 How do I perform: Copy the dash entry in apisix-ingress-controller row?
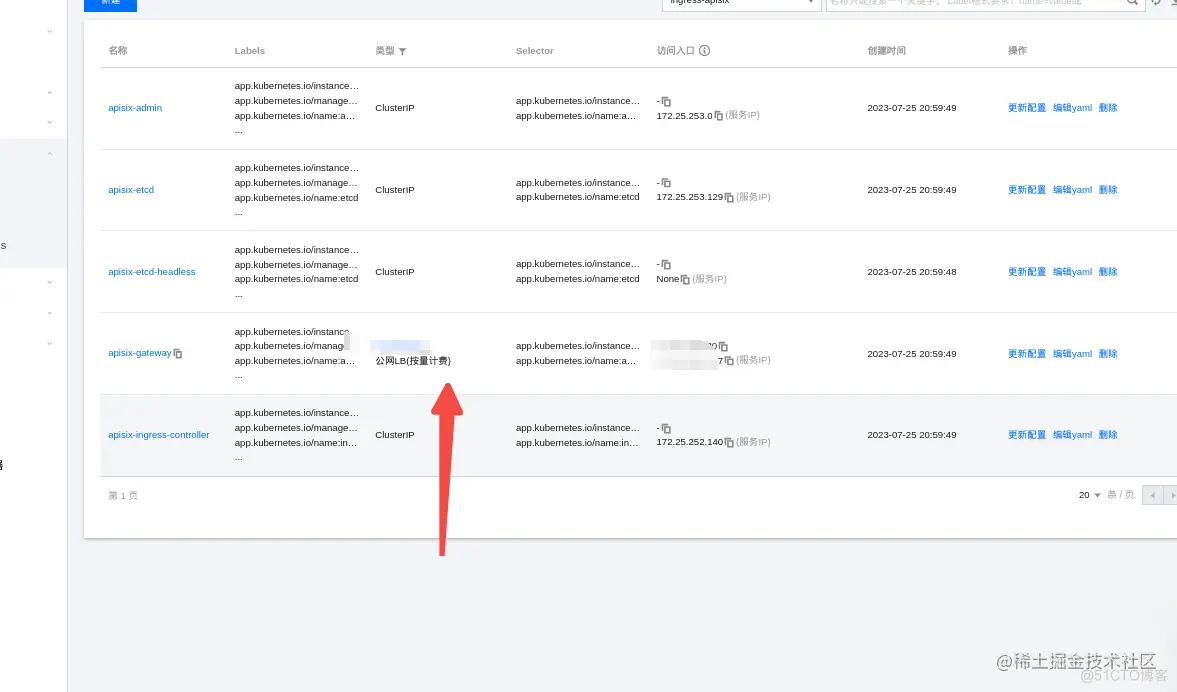(x=666, y=429)
